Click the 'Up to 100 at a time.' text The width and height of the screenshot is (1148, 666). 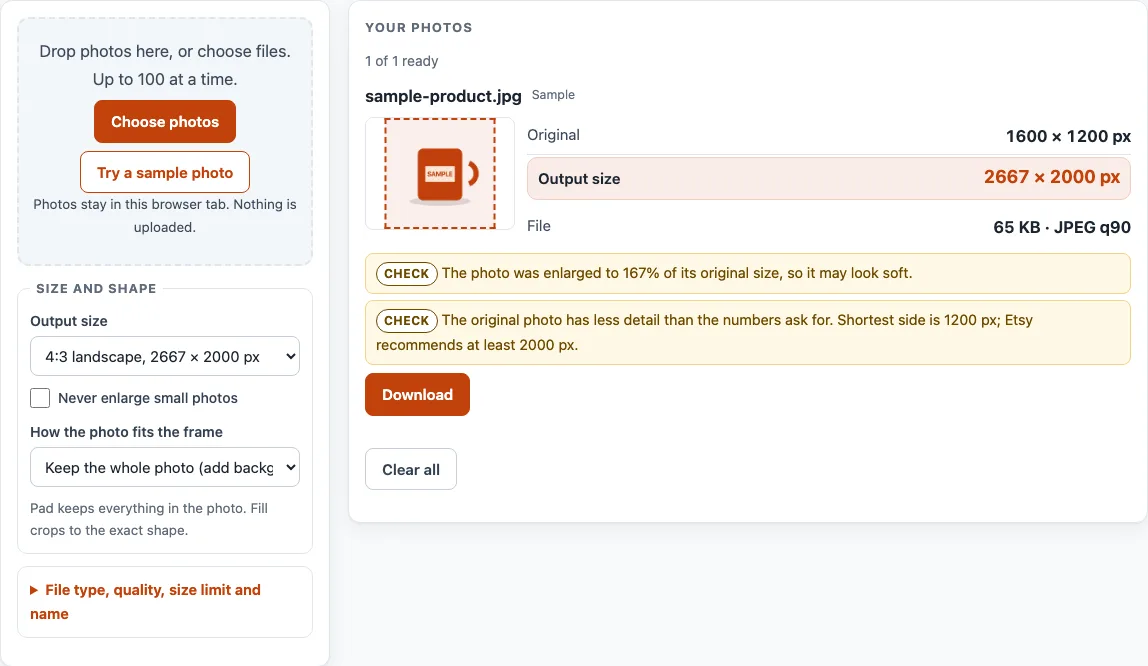point(165,79)
